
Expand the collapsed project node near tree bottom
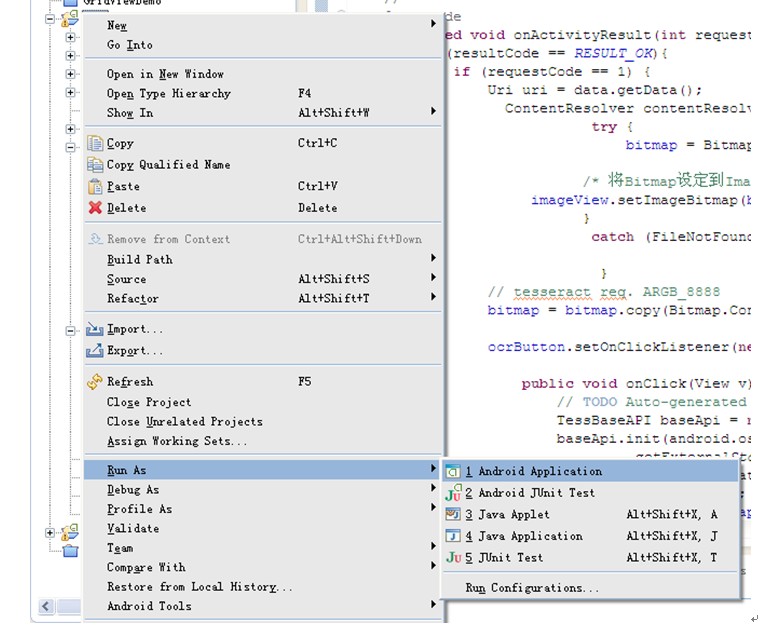pyautogui.click(x=50, y=533)
